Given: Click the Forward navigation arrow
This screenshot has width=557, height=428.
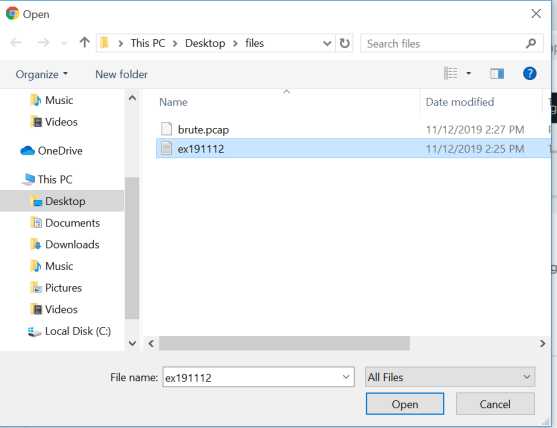Looking at the screenshot, I should [x=43, y=43].
